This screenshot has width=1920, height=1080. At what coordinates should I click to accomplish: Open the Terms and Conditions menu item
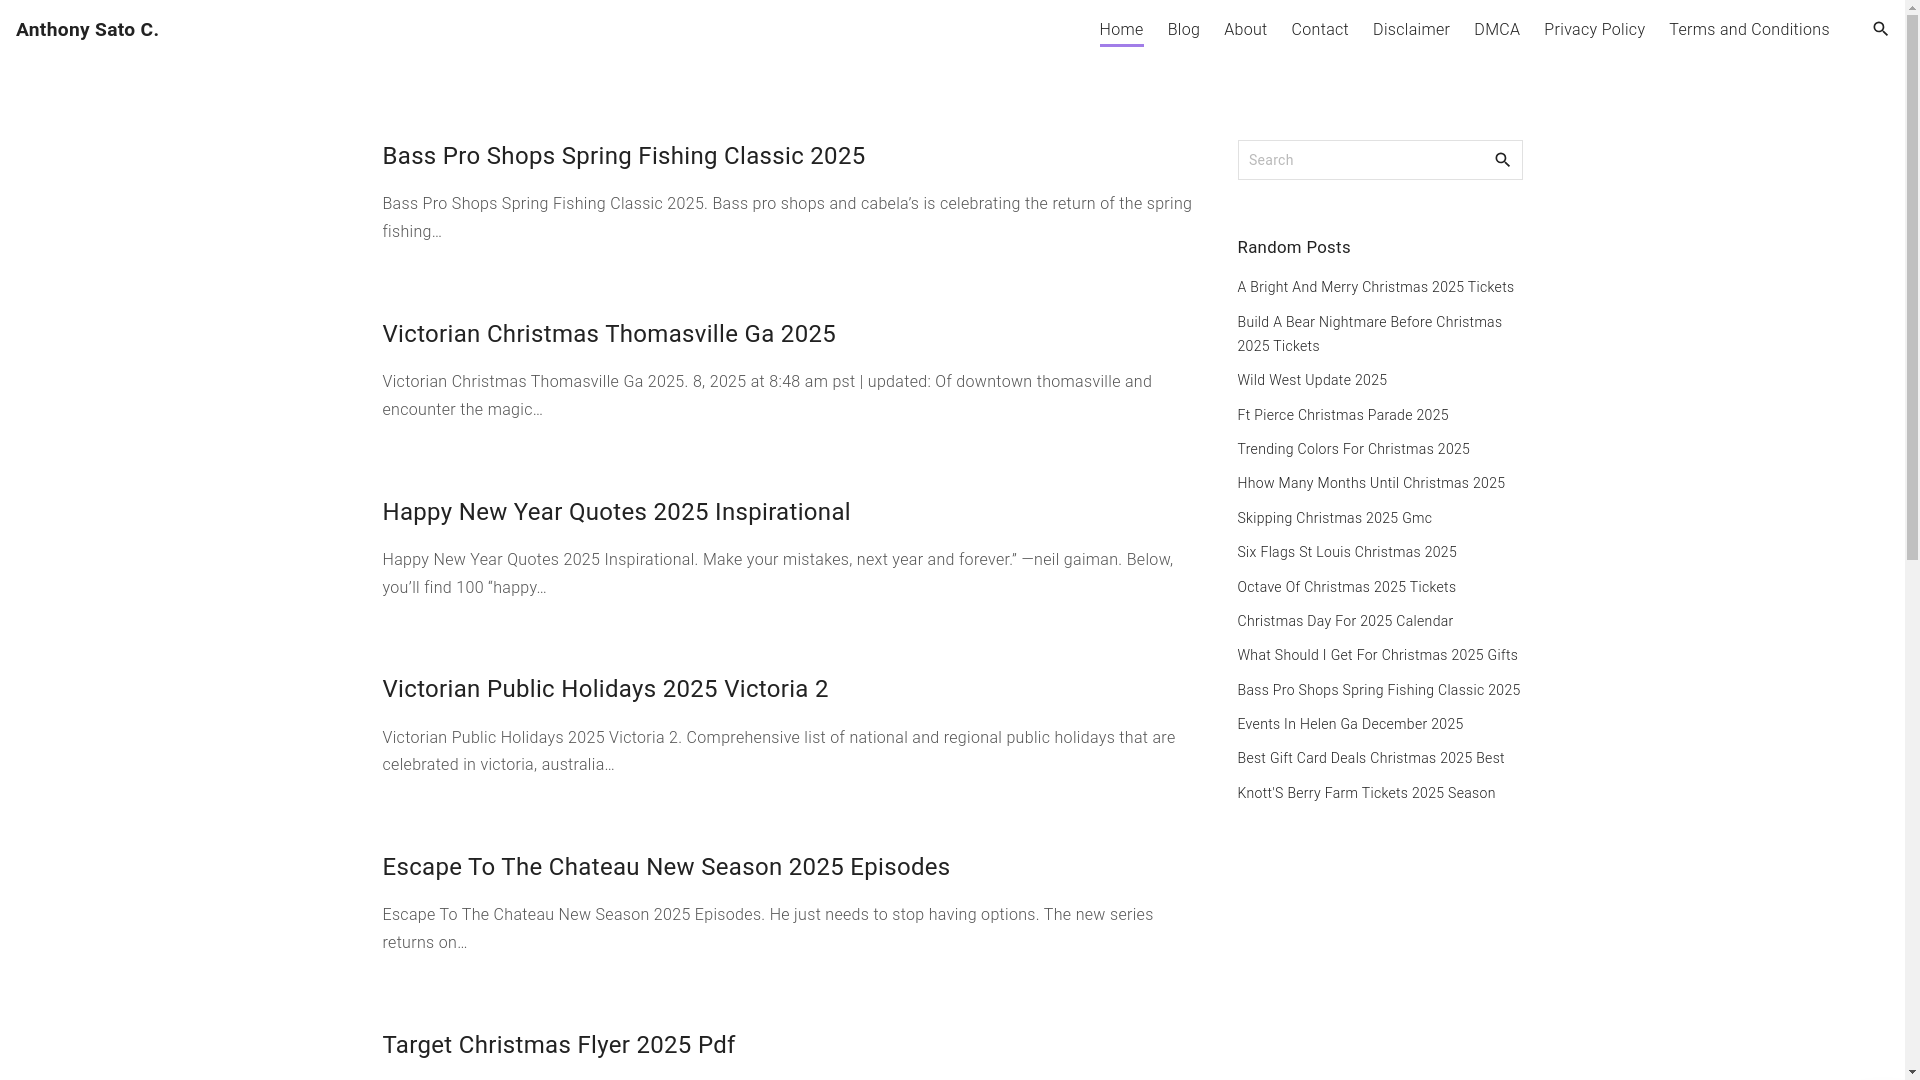click(1748, 30)
